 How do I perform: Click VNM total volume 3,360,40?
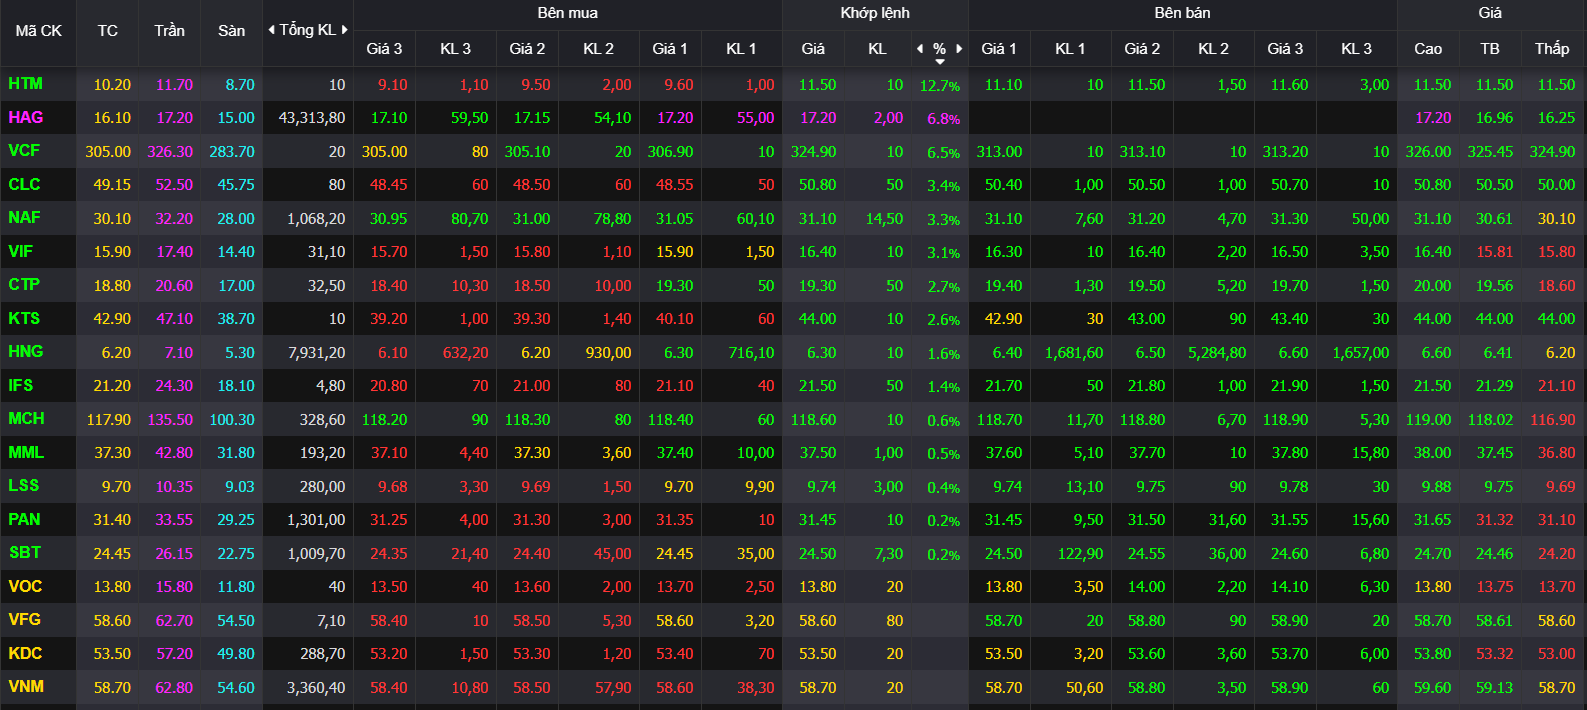(x=316, y=688)
